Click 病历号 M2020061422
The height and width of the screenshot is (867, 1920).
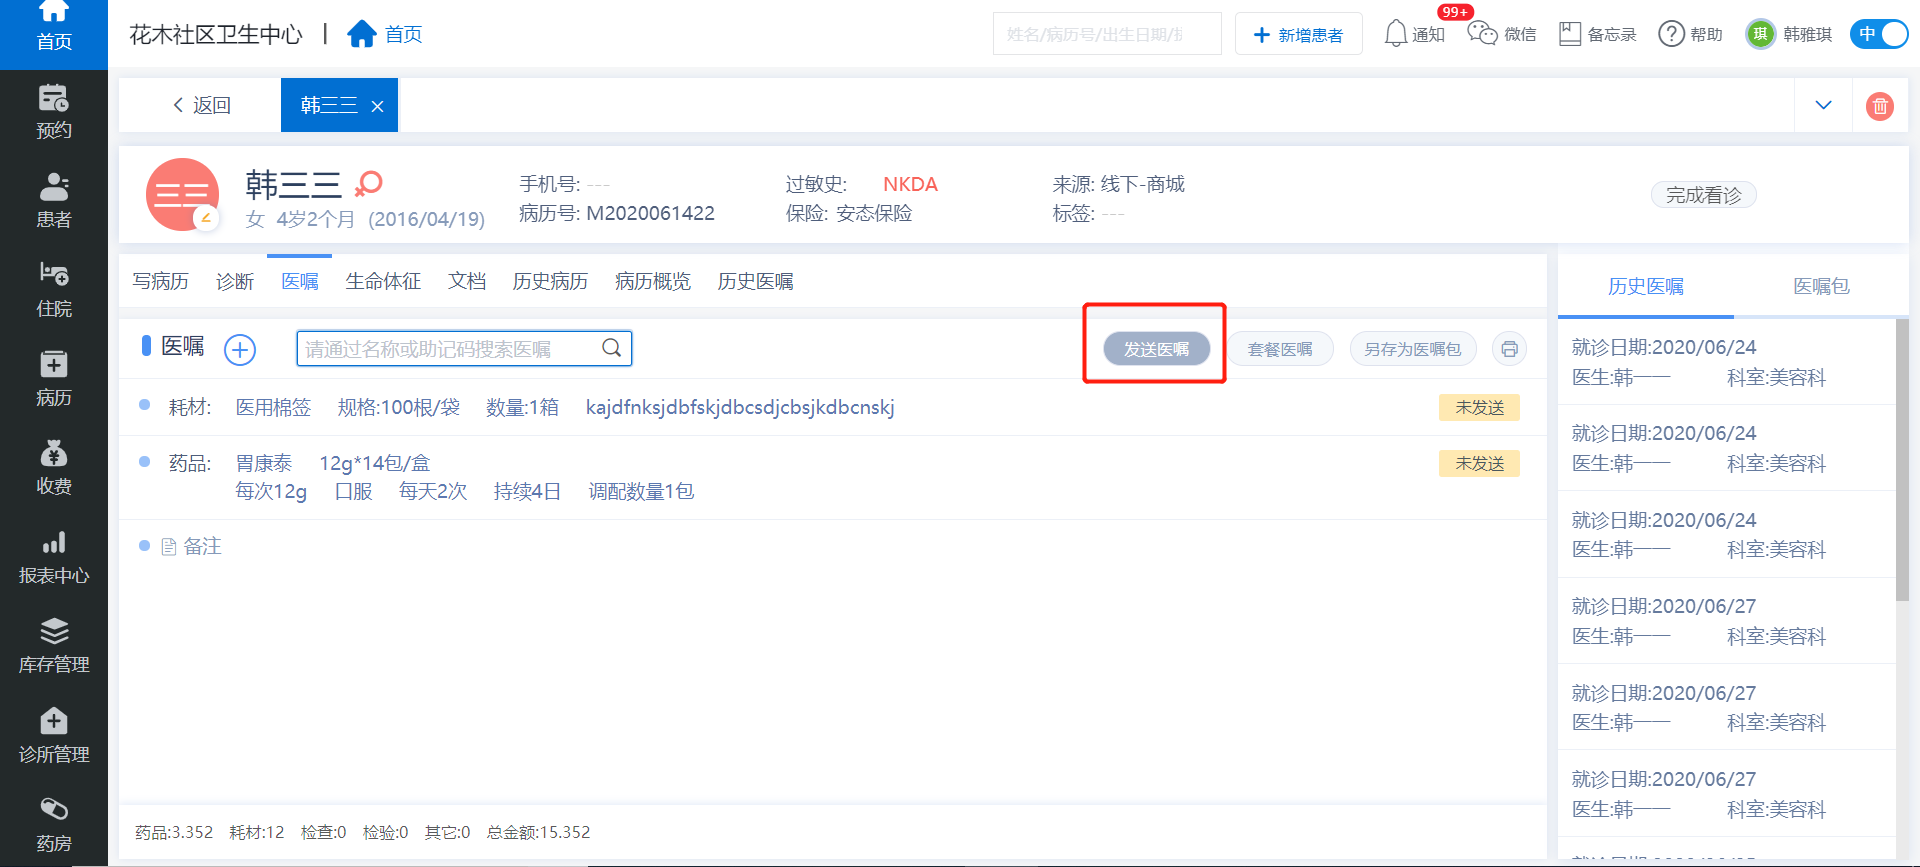tap(617, 213)
